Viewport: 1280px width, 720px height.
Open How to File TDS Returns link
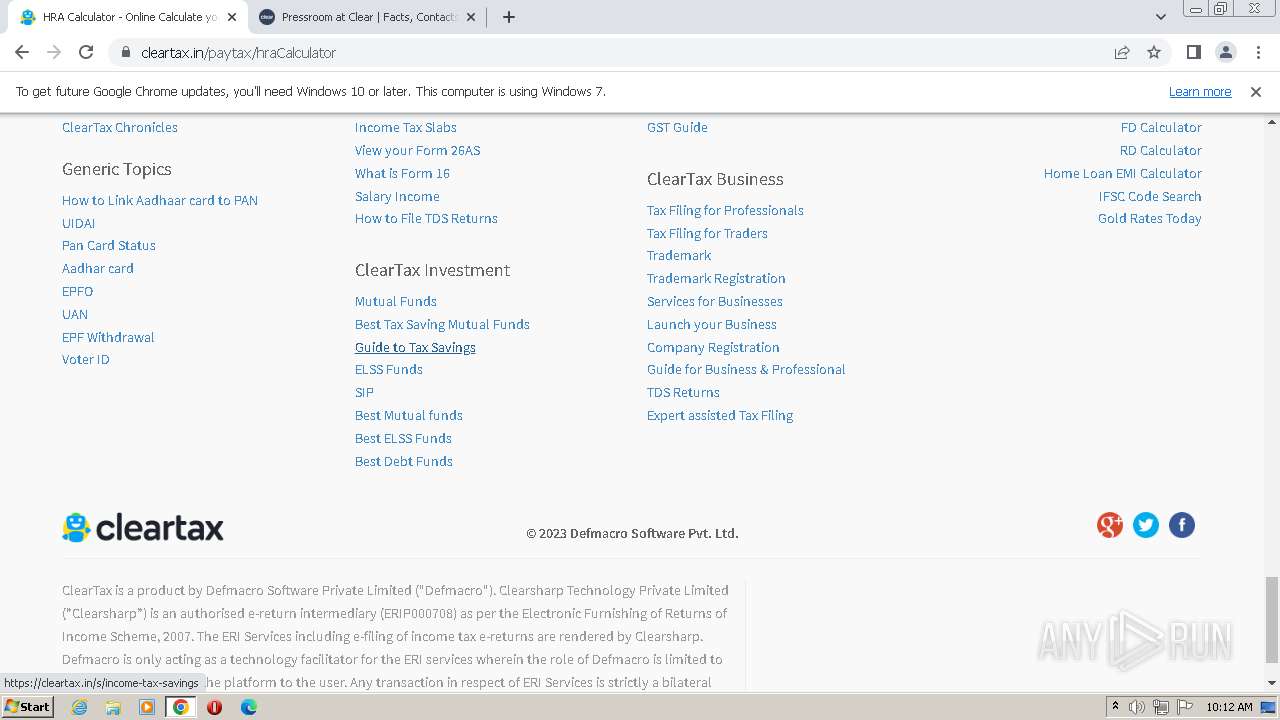pos(426,218)
